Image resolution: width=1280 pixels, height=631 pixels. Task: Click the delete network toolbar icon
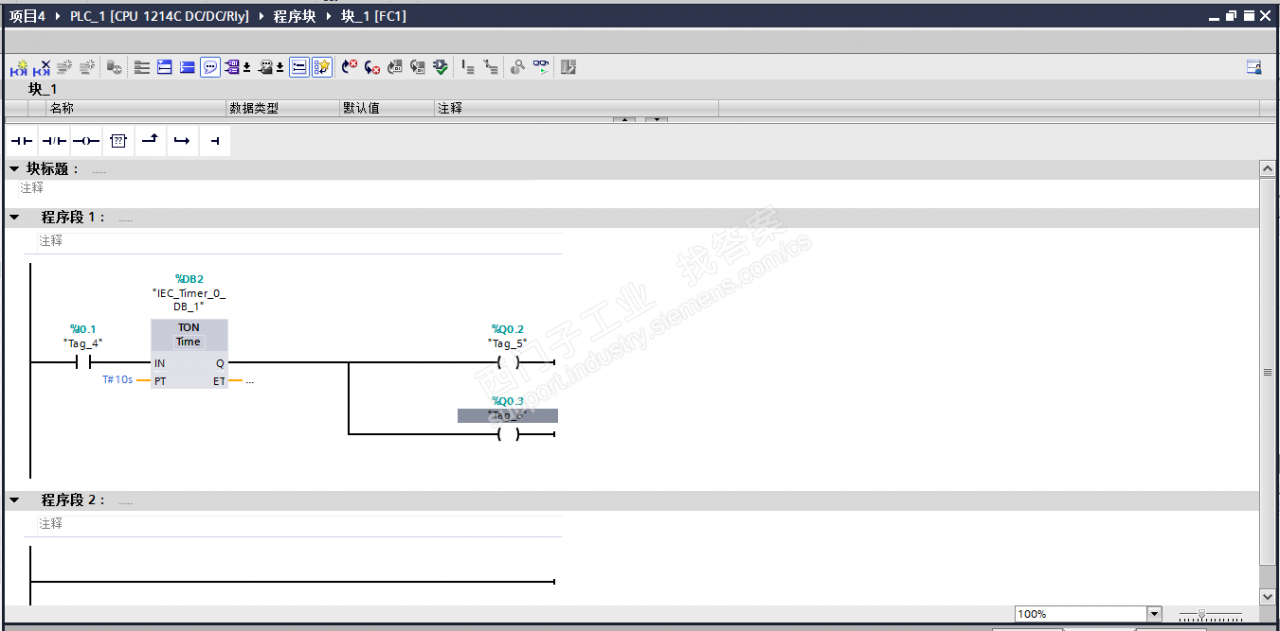41,68
